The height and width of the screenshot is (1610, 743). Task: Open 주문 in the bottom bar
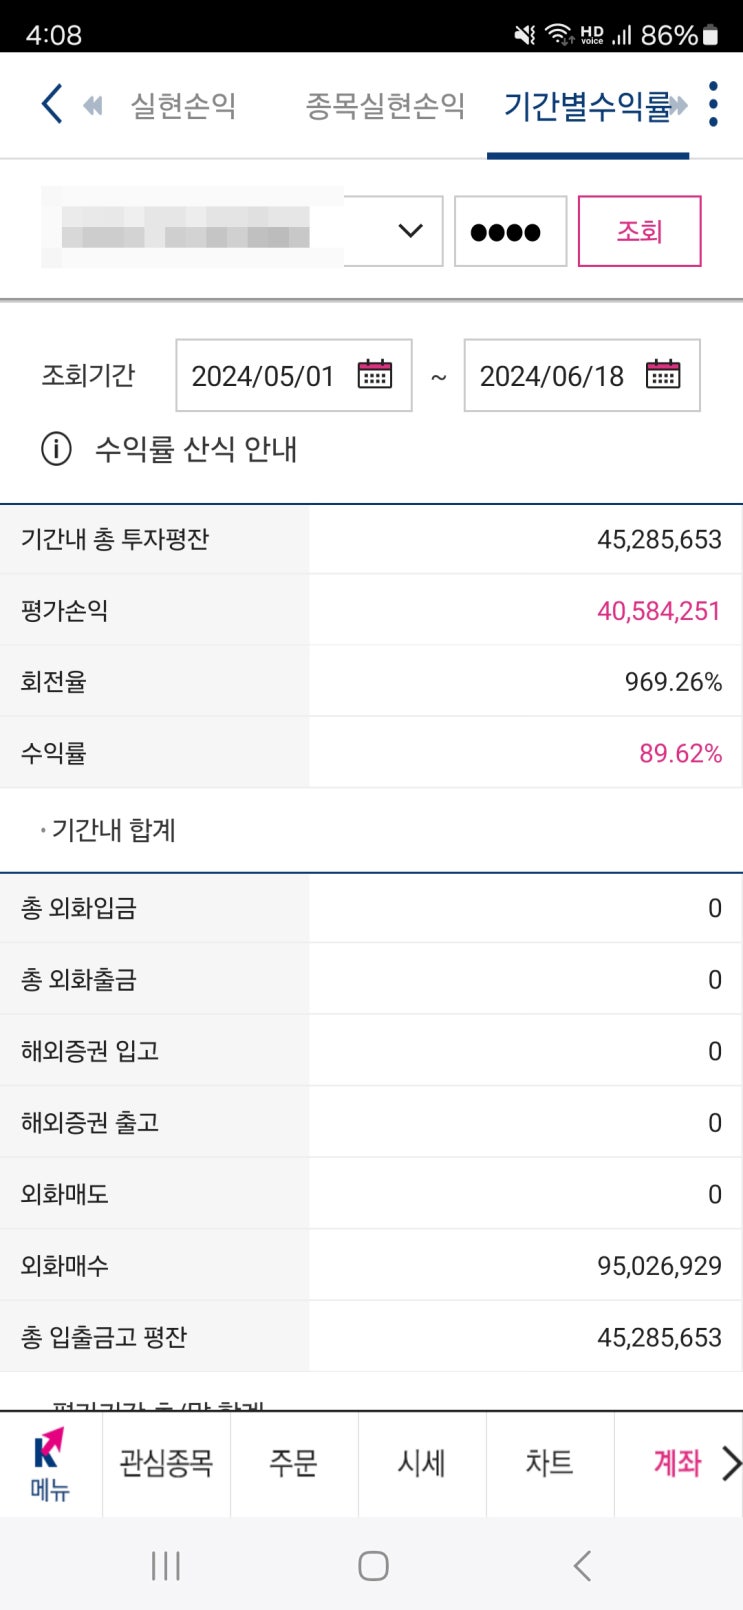[293, 1464]
